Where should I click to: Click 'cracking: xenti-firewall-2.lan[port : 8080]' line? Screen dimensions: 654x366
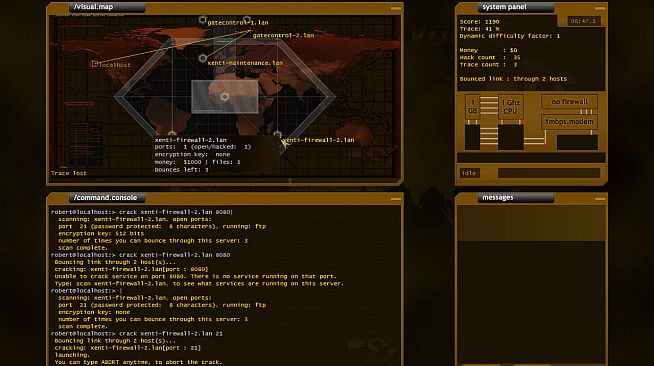[x=131, y=269]
